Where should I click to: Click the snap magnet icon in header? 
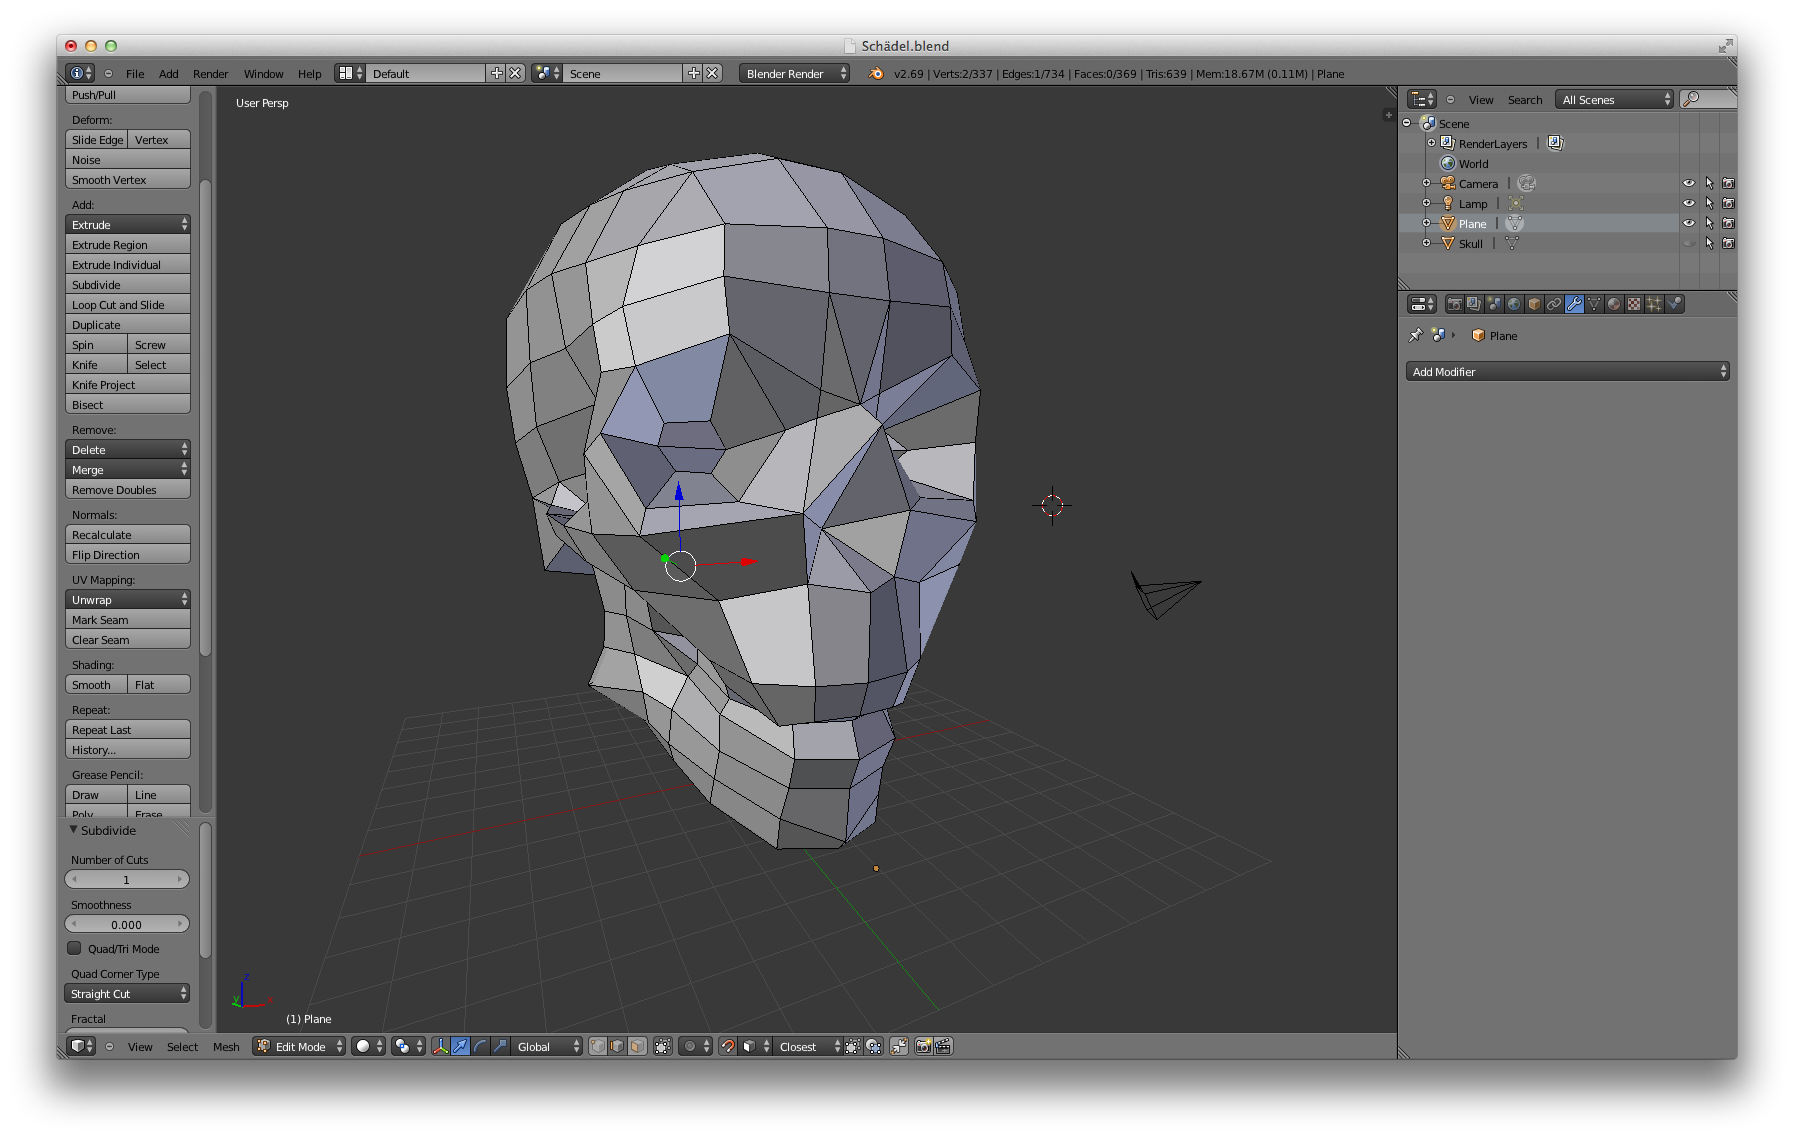(728, 1046)
